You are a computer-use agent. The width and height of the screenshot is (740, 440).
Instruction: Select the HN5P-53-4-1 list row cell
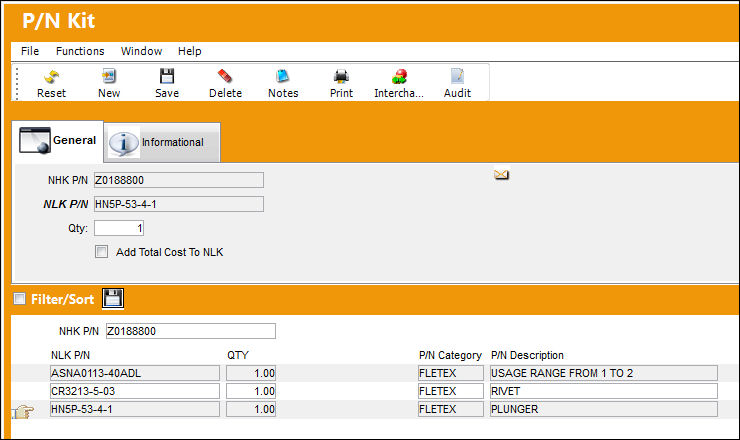(135, 409)
